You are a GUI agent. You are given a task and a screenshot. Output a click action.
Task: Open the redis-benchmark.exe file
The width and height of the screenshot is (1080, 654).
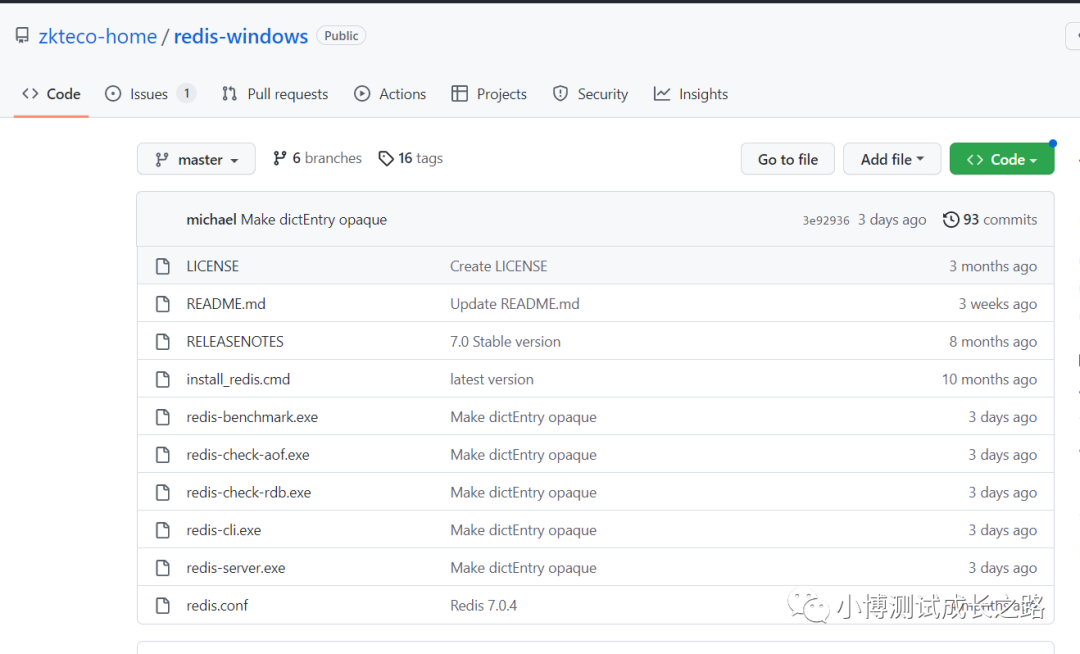click(252, 417)
